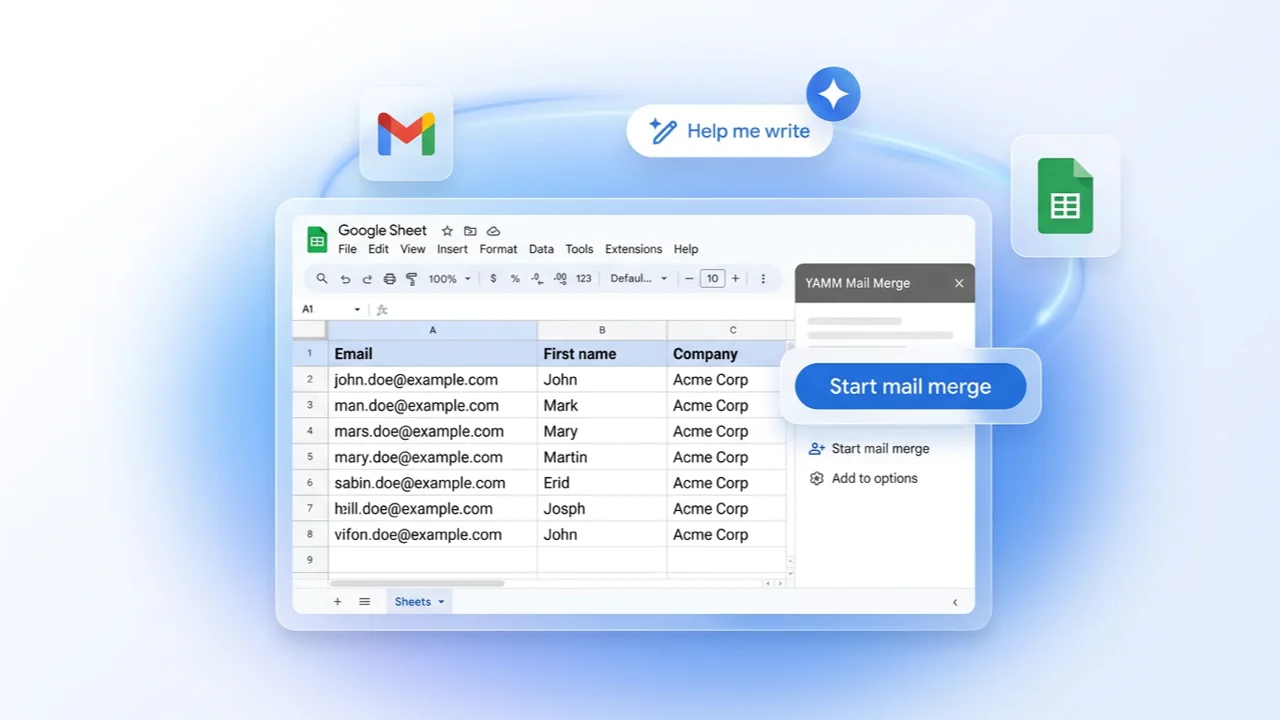1280x720 pixels.
Task: Move document using folder icon
Action: [x=470, y=231]
